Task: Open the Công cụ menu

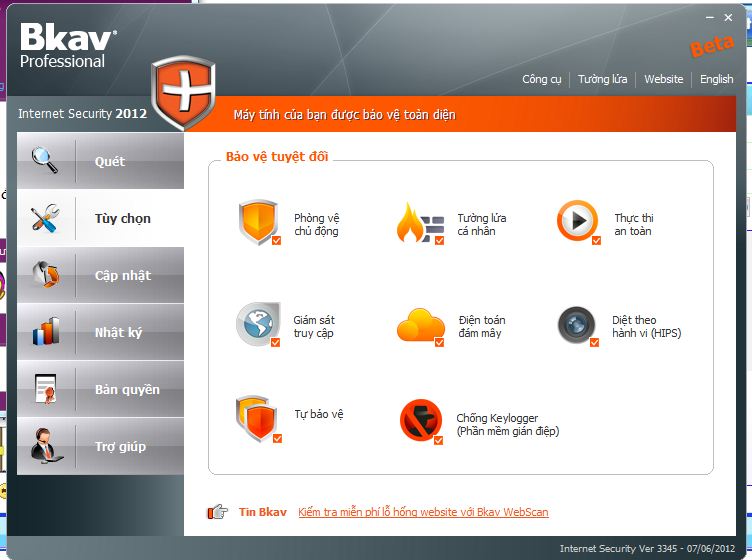Action: point(541,79)
